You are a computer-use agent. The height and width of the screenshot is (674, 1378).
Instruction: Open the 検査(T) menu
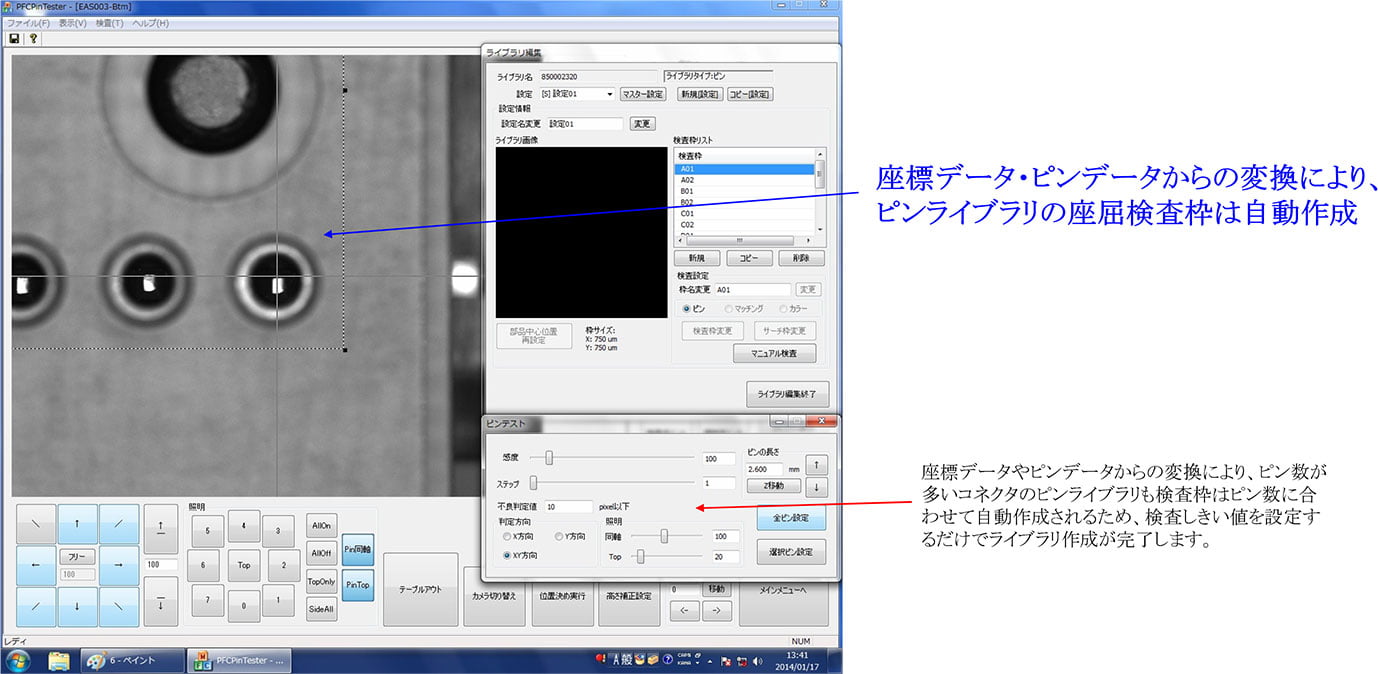click(110, 23)
